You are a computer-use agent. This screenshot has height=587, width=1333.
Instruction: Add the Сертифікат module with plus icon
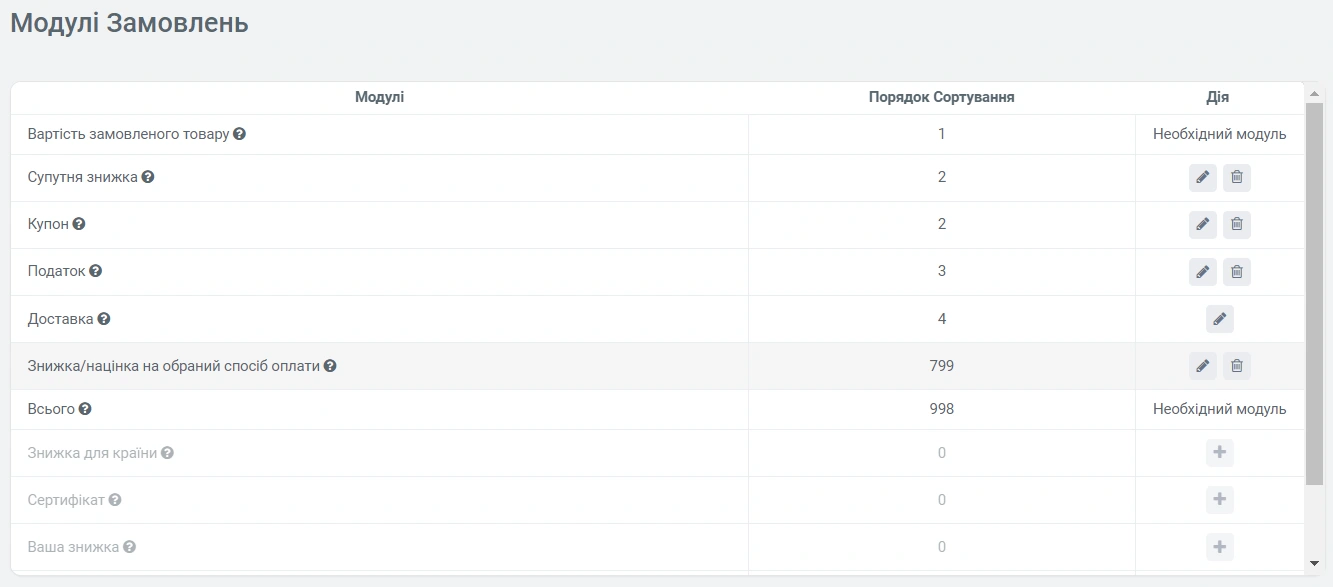1220,500
